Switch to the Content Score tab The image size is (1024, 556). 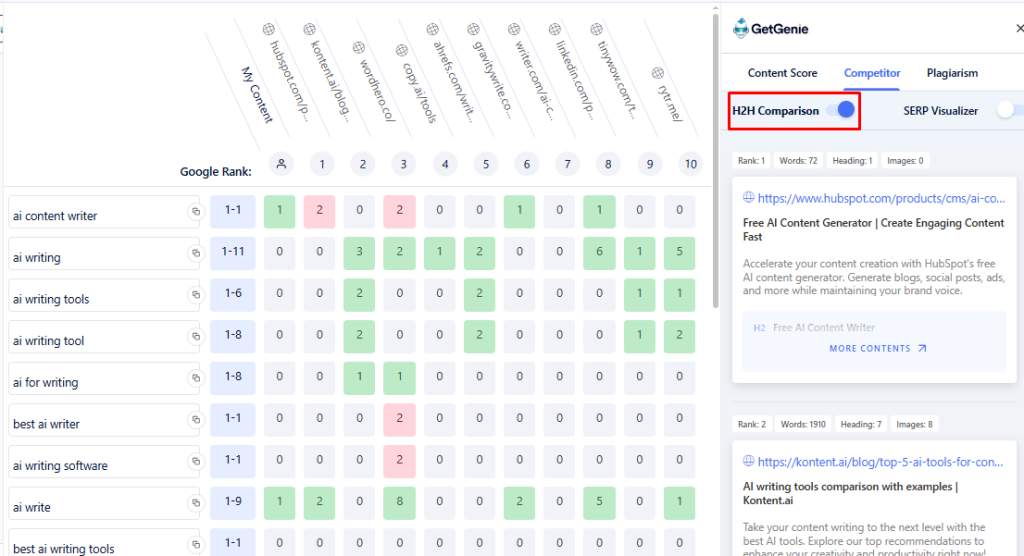(x=782, y=73)
